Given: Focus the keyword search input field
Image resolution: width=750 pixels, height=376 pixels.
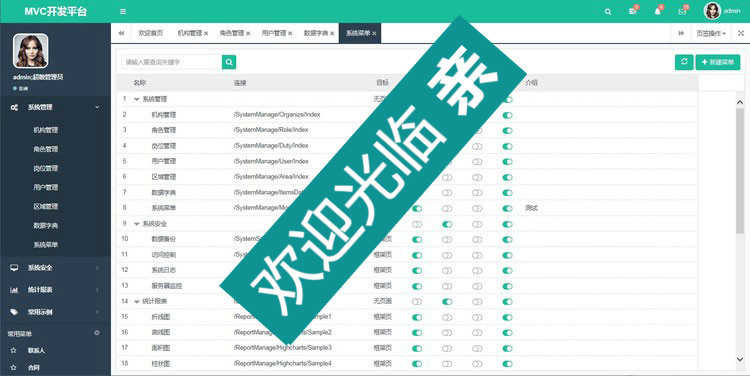Looking at the screenshot, I should (171, 62).
